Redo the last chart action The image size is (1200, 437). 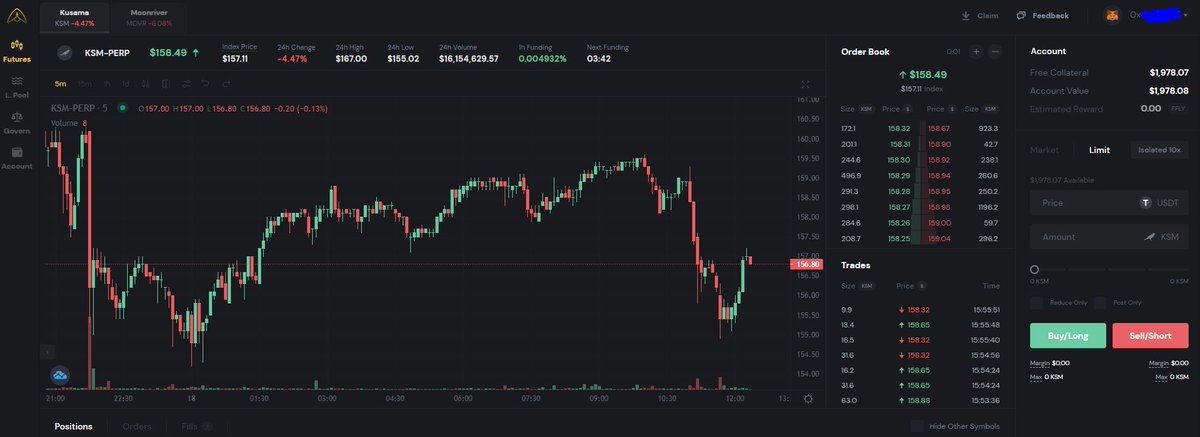point(225,84)
